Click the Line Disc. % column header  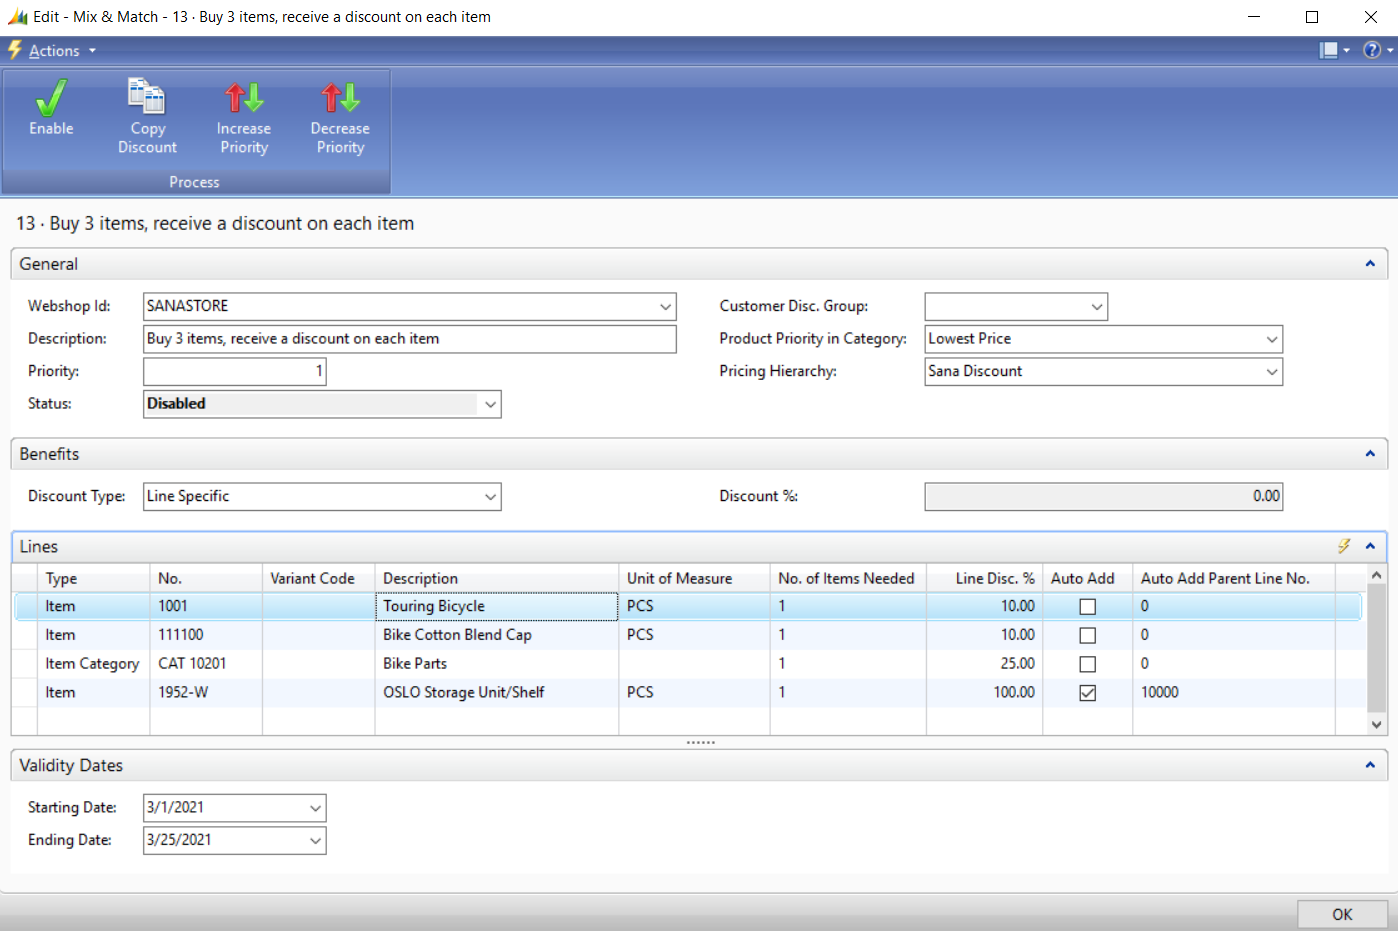click(993, 578)
